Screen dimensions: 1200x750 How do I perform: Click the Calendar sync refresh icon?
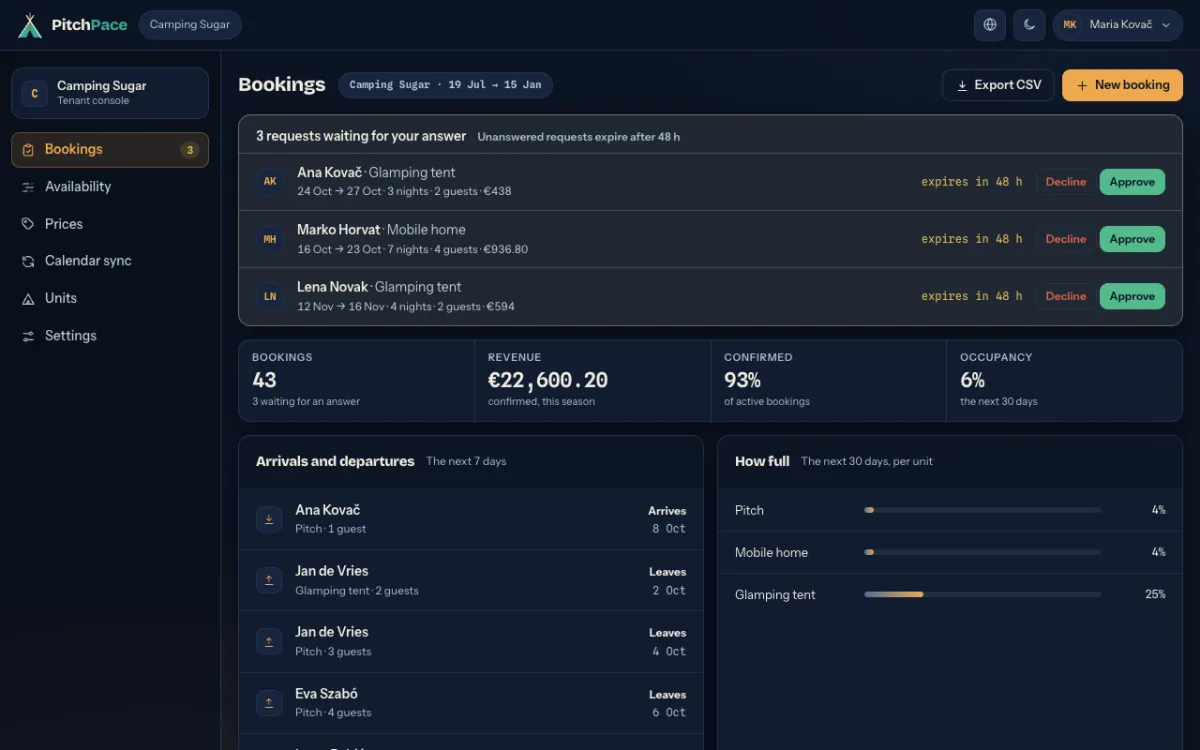(28, 261)
